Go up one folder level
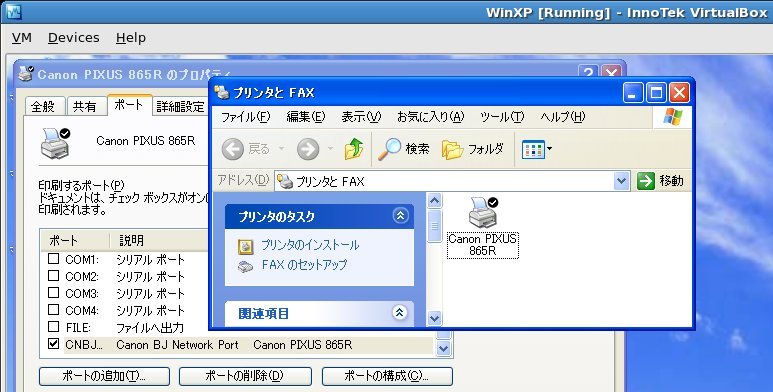The height and width of the screenshot is (392, 773). 353,149
